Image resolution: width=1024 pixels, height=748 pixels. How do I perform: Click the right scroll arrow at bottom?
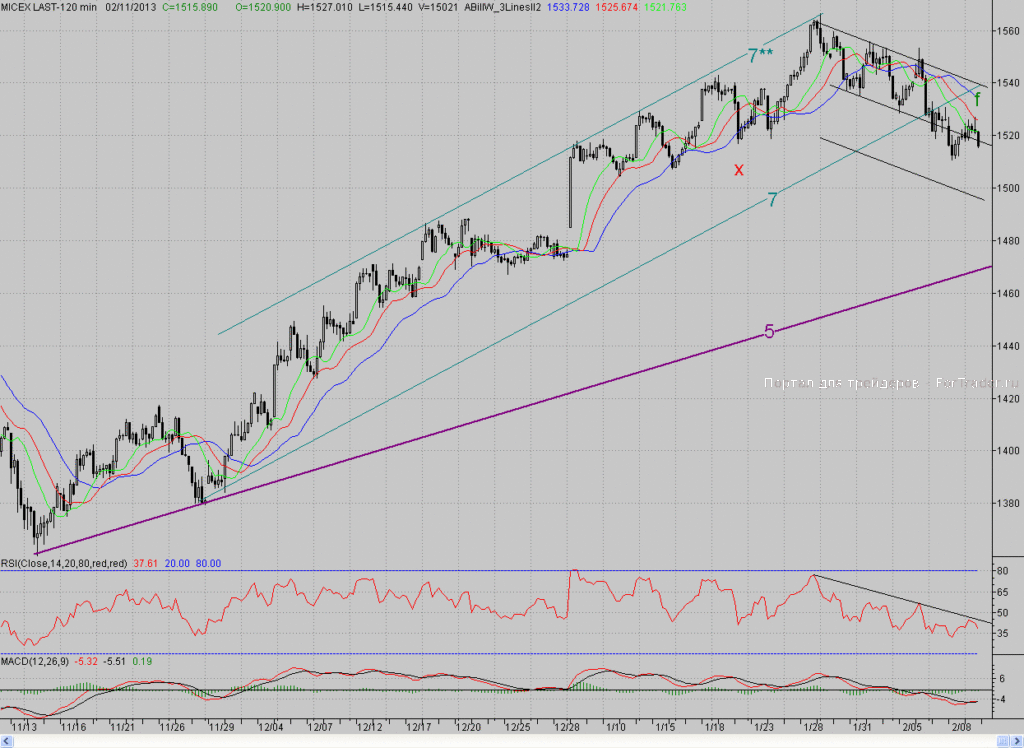click(x=1017, y=741)
